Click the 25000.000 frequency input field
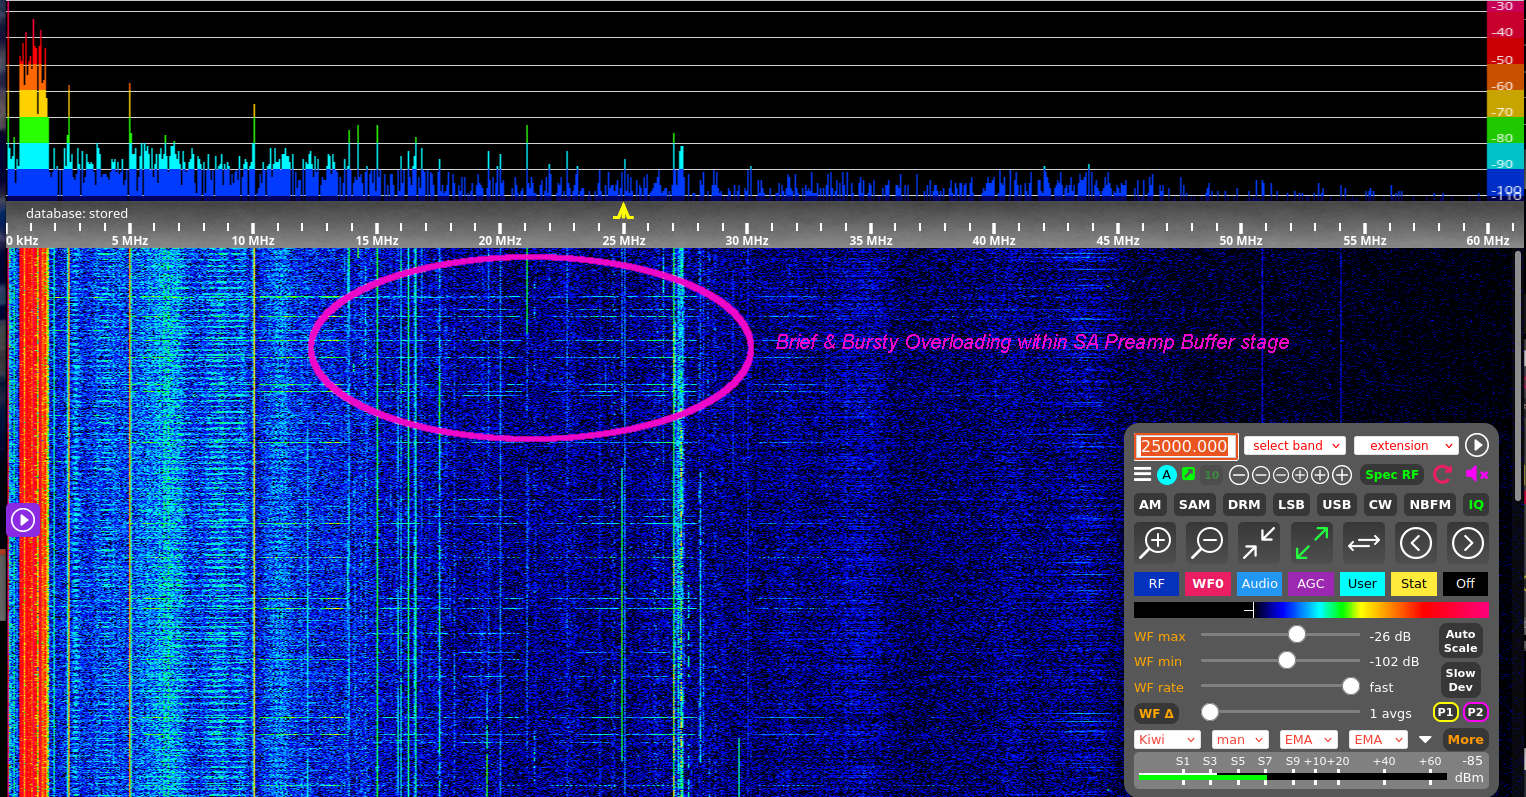 point(1186,446)
